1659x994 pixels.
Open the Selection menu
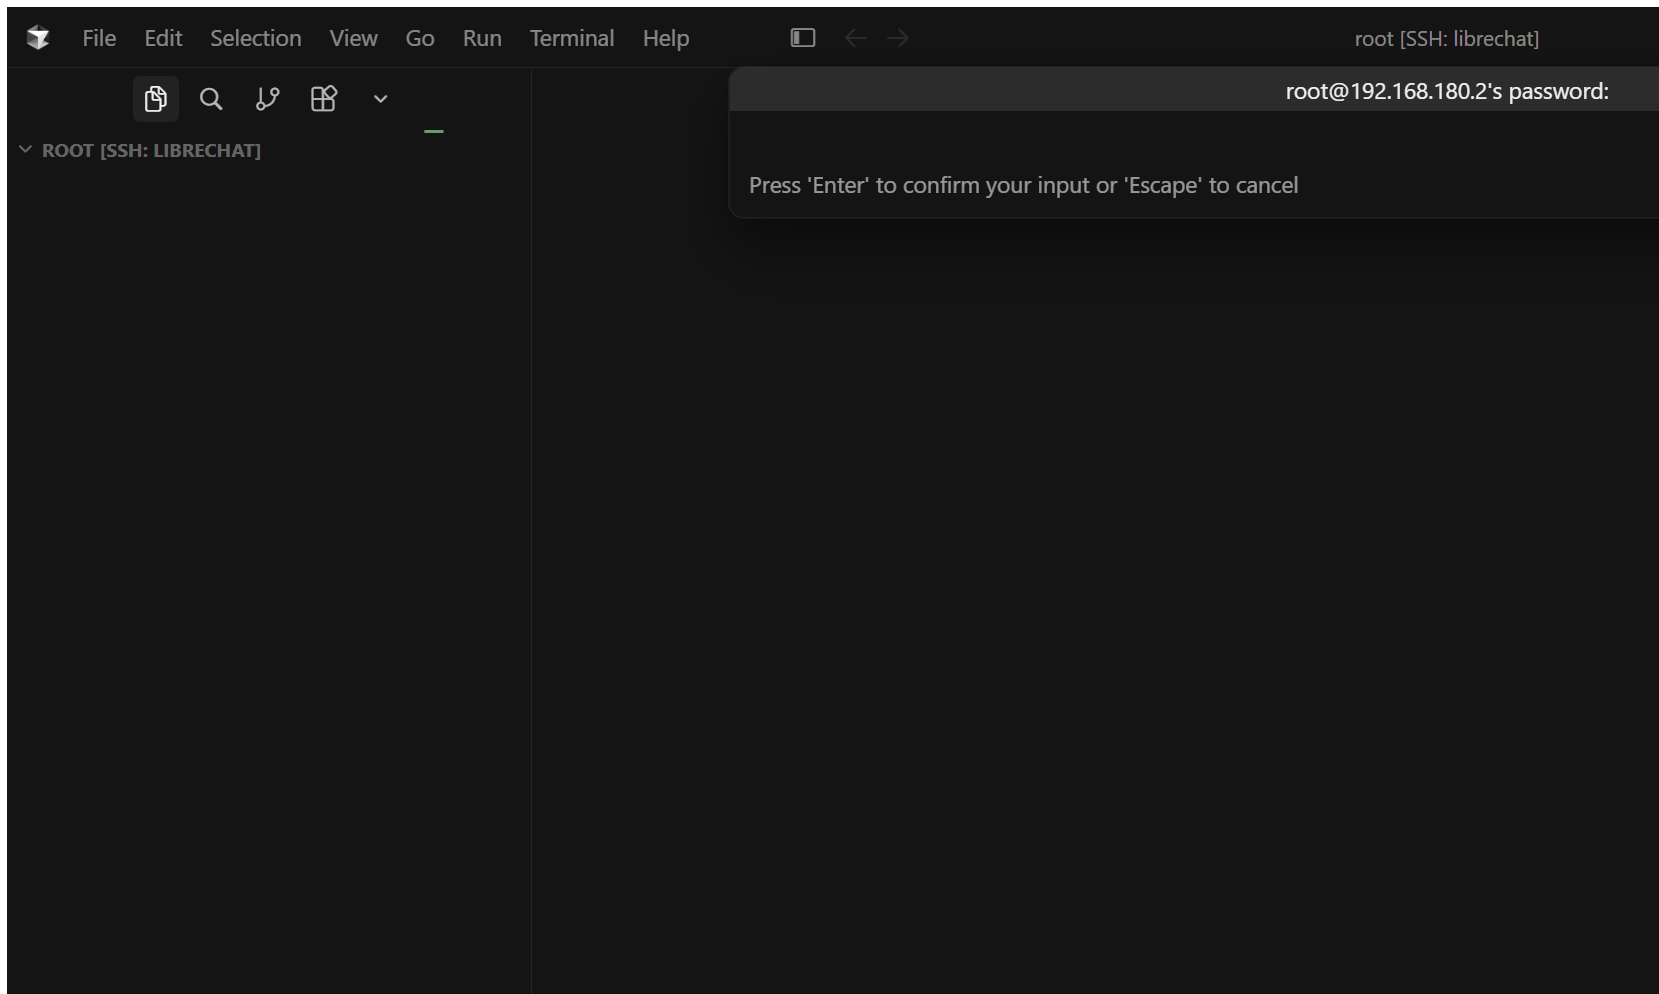(255, 38)
